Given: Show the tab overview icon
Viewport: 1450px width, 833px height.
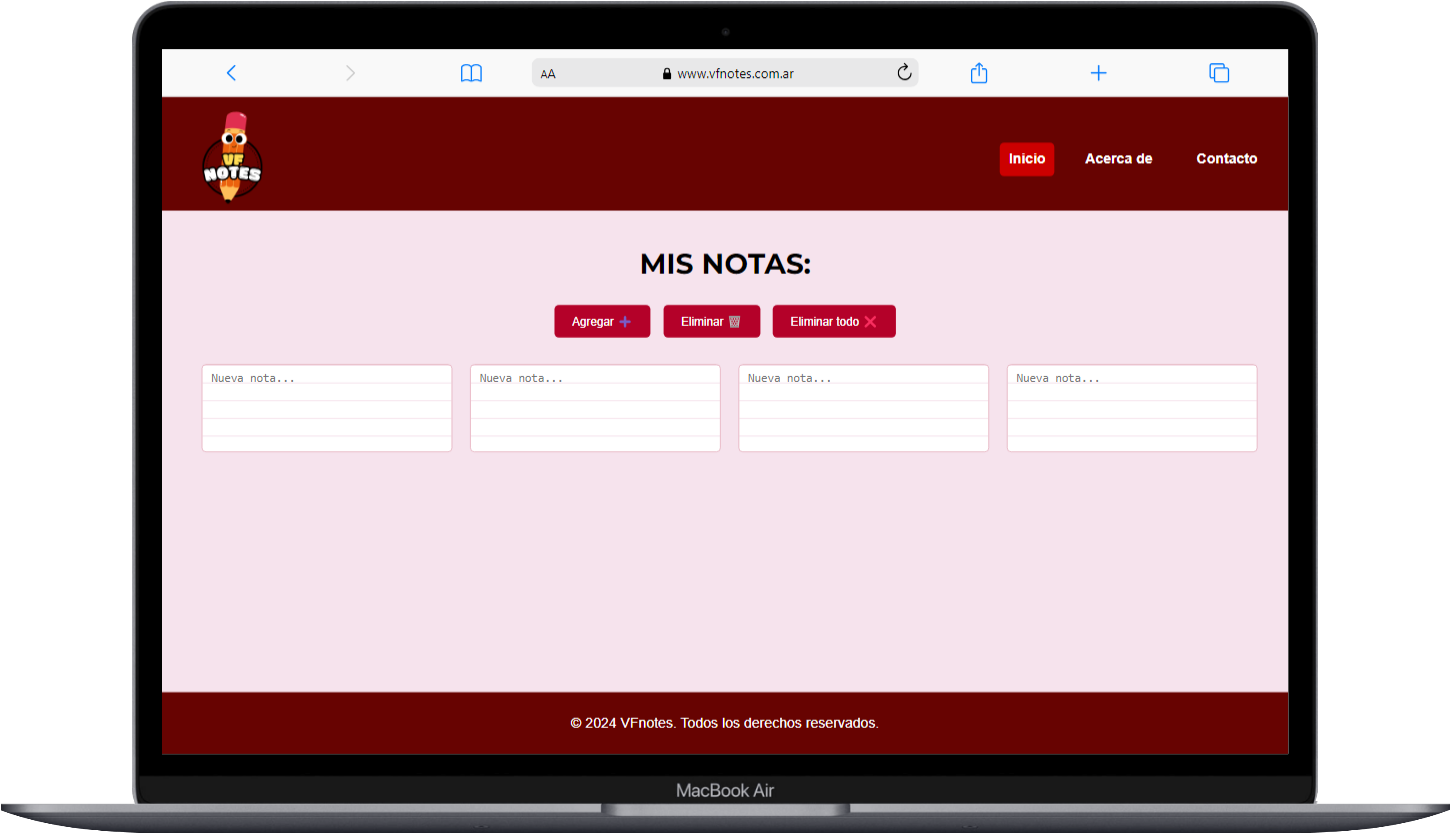Looking at the screenshot, I should [1219, 72].
